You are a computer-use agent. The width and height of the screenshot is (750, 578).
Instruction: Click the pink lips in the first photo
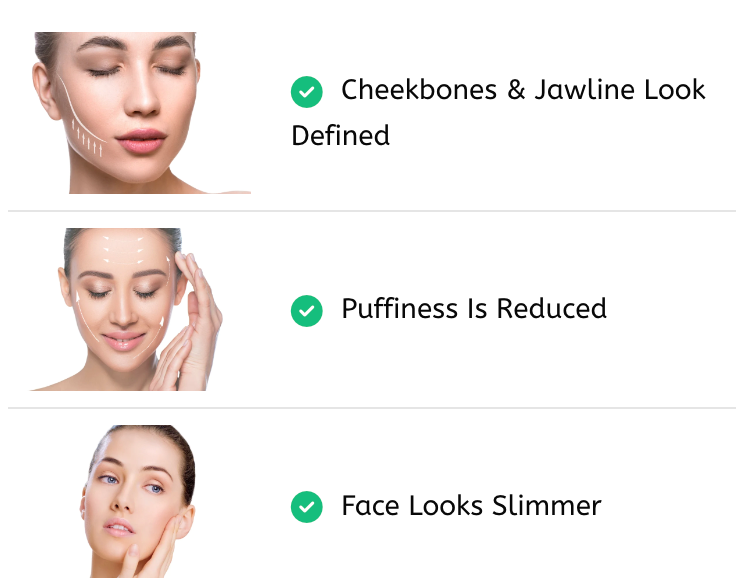click(x=141, y=140)
